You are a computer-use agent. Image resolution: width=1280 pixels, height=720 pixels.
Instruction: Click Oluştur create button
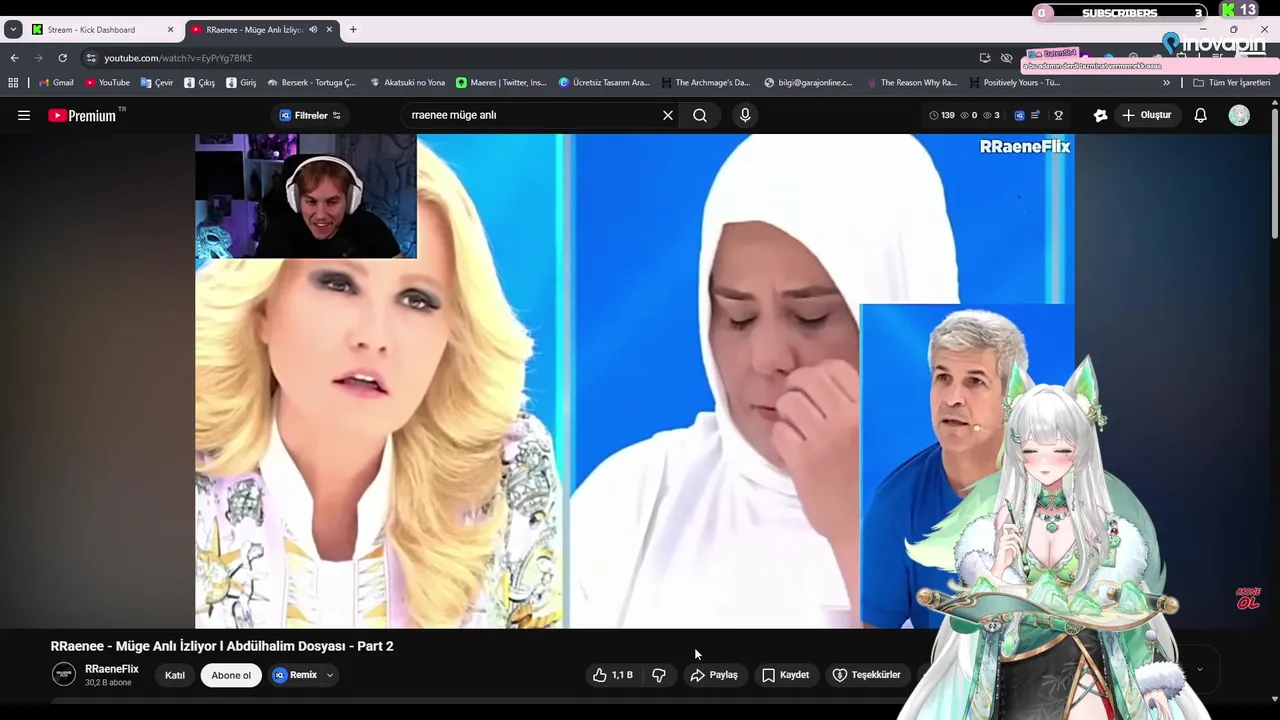click(1146, 115)
